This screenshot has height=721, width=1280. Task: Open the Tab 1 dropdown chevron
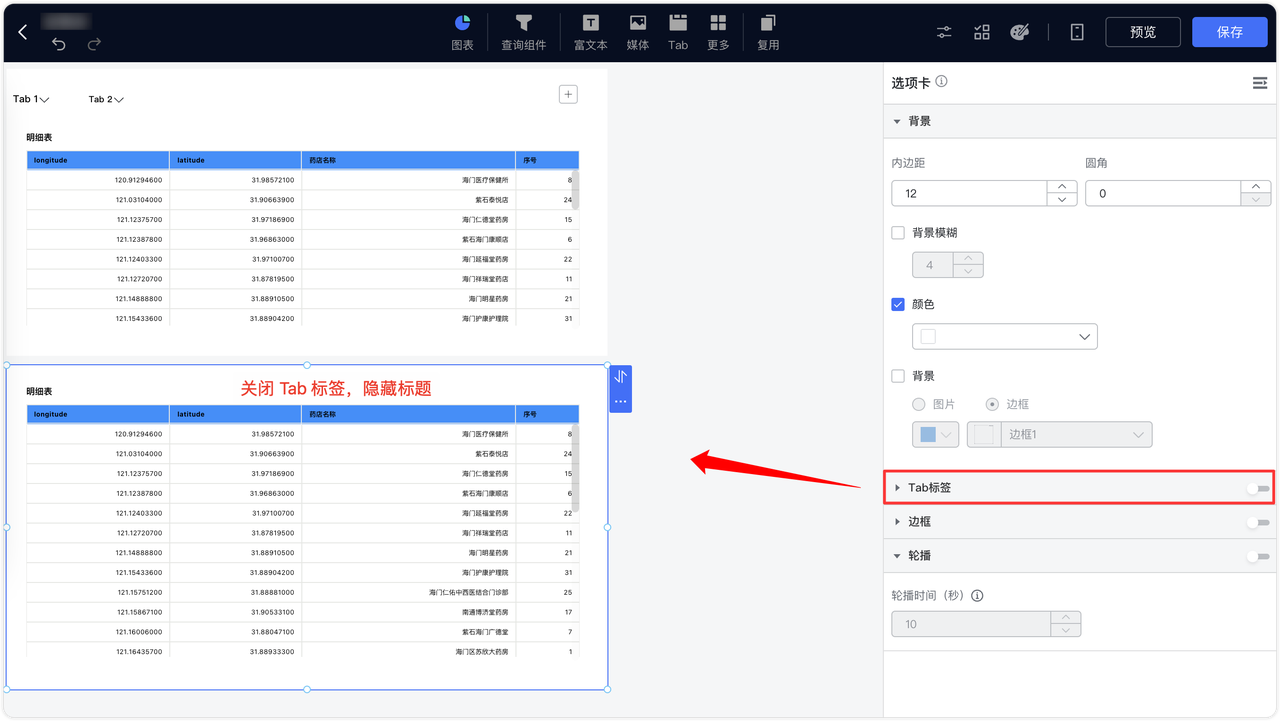(45, 100)
